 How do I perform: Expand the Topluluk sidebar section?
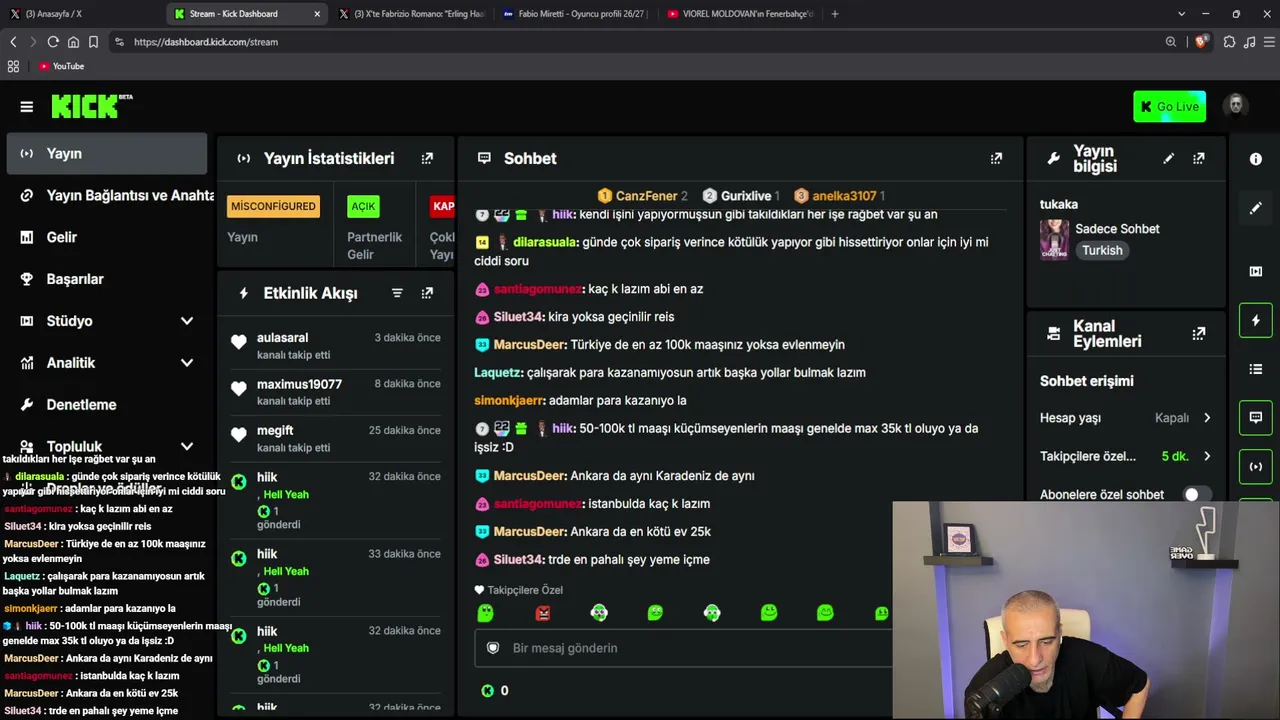click(186, 447)
